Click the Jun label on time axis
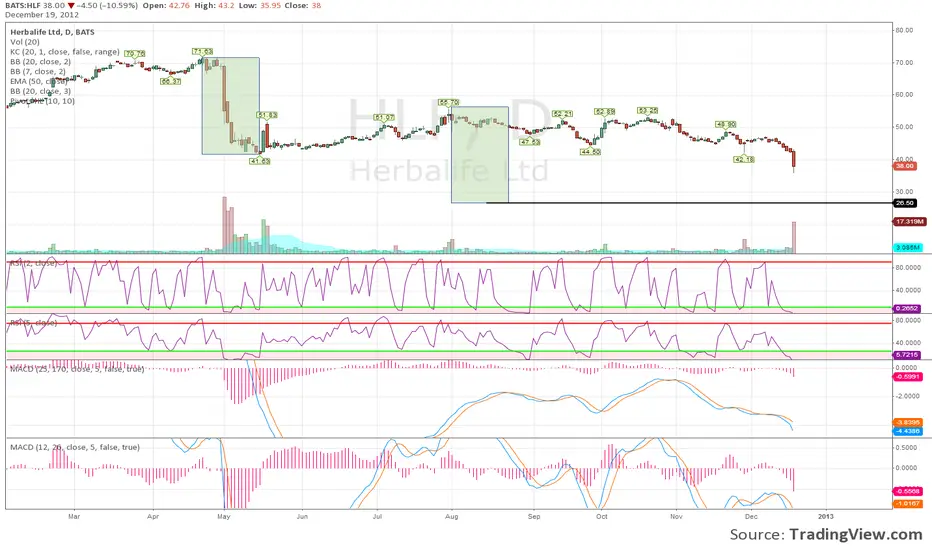 (x=302, y=517)
